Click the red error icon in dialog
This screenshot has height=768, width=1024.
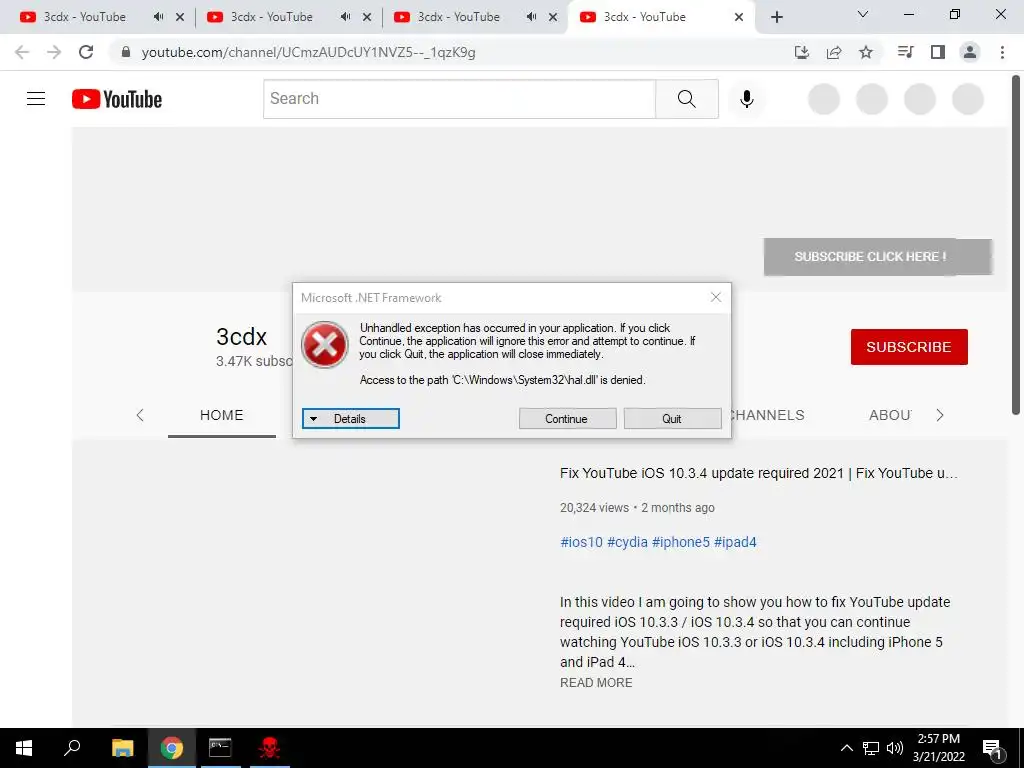pyautogui.click(x=325, y=344)
